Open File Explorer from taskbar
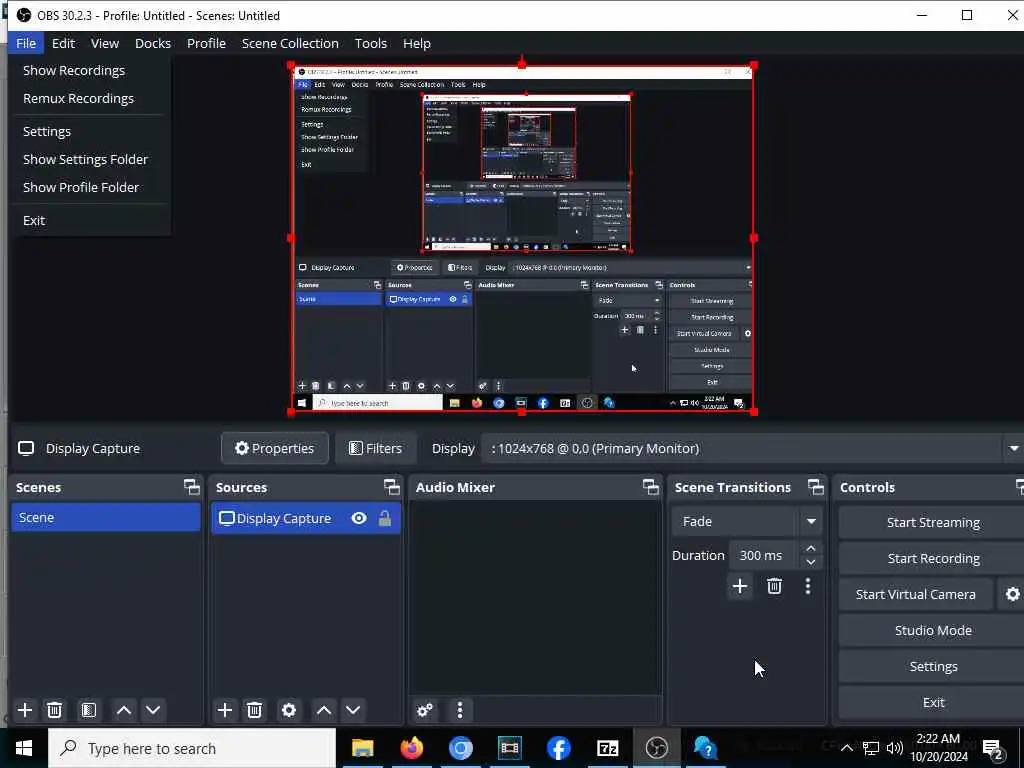Screen dimensions: 1024x768 click(x=362, y=748)
